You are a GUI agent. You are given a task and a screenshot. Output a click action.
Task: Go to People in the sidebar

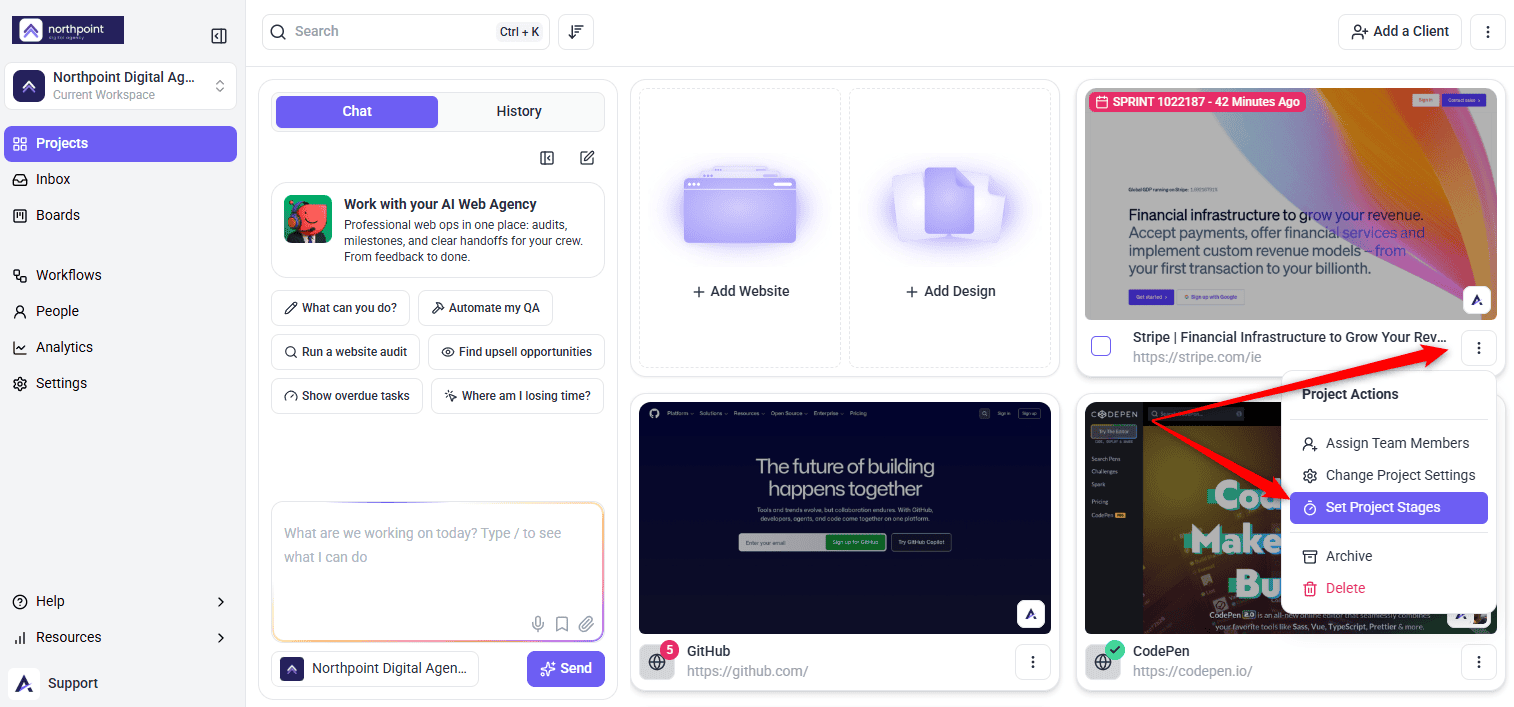(x=120, y=311)
